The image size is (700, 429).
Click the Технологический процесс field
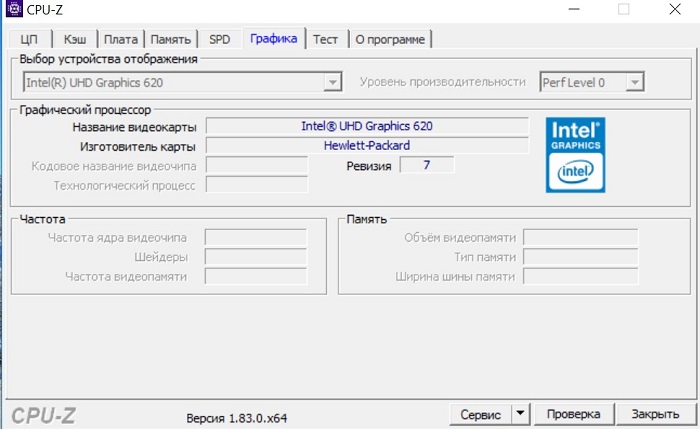tap(257, 184)
